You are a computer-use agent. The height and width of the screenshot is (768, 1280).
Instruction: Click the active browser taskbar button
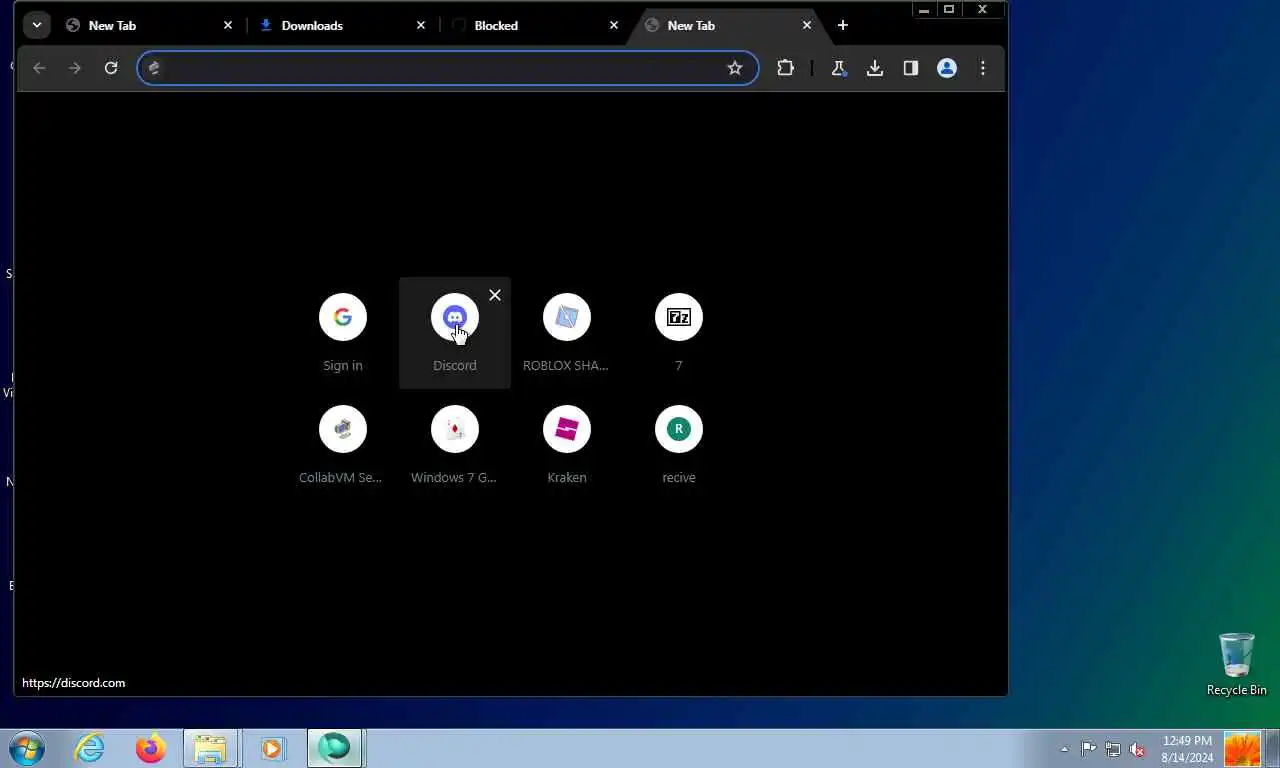coord(334,748)
